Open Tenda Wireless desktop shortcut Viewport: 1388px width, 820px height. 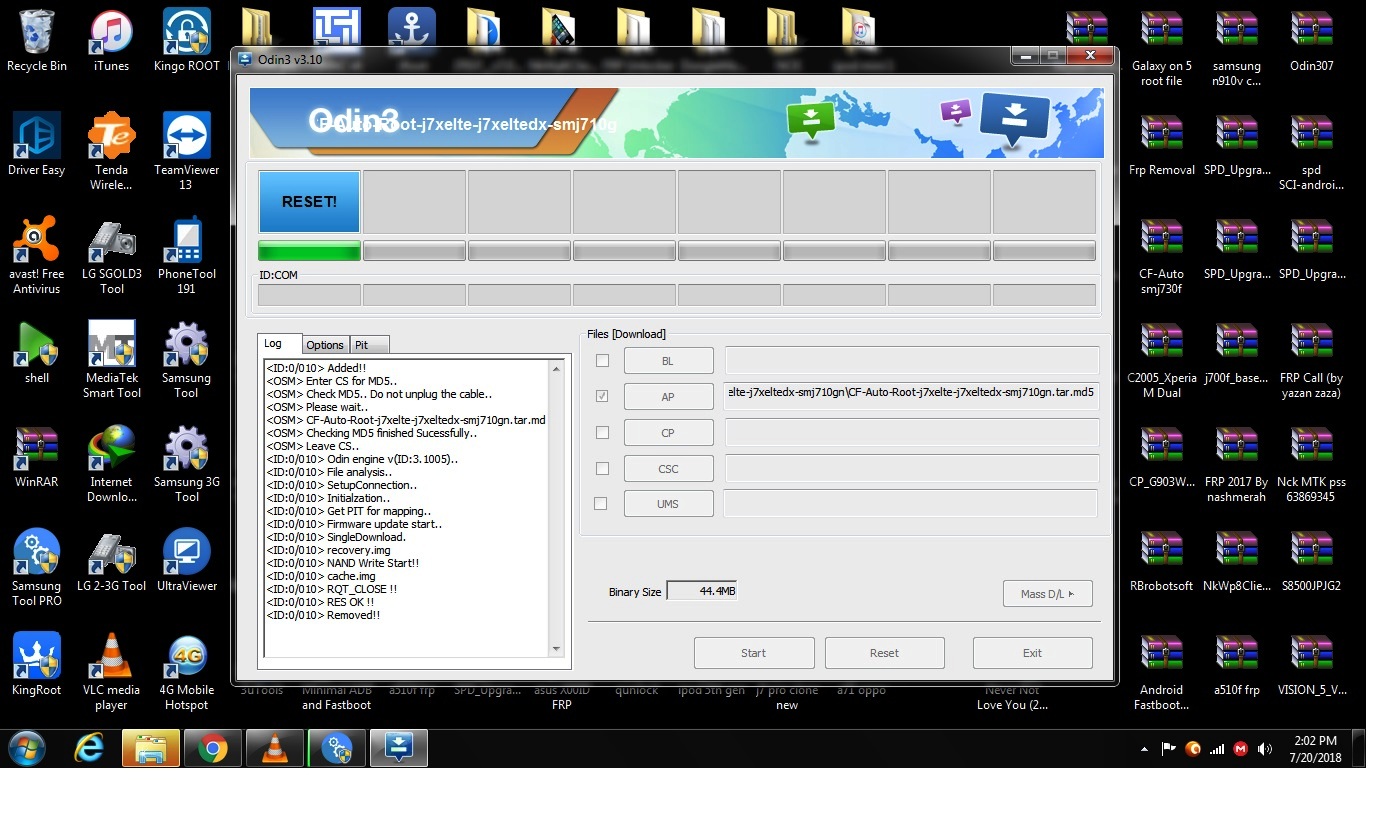pyautogui.click(x=111, y=151)
